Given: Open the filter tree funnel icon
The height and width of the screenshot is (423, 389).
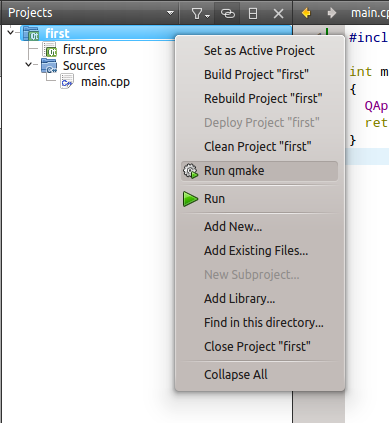Looking at the screenshot, I should tap(200, 14).
